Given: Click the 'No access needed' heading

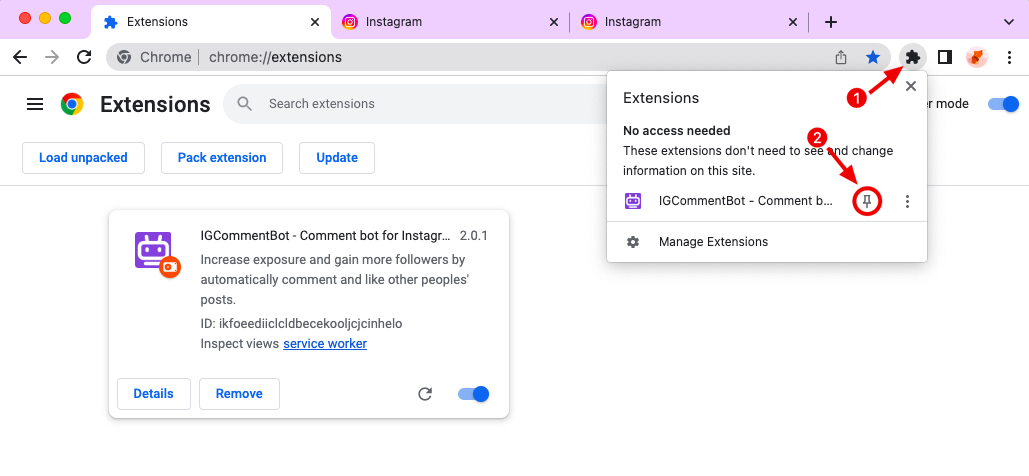Looking at the screenshot, I should (x=677, y=131).
